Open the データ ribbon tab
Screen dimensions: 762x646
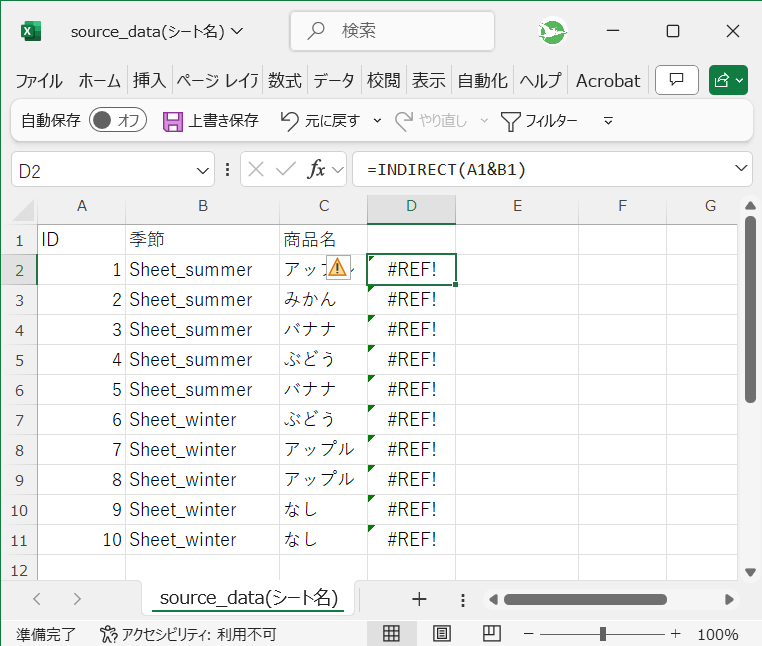pos(334,81)
